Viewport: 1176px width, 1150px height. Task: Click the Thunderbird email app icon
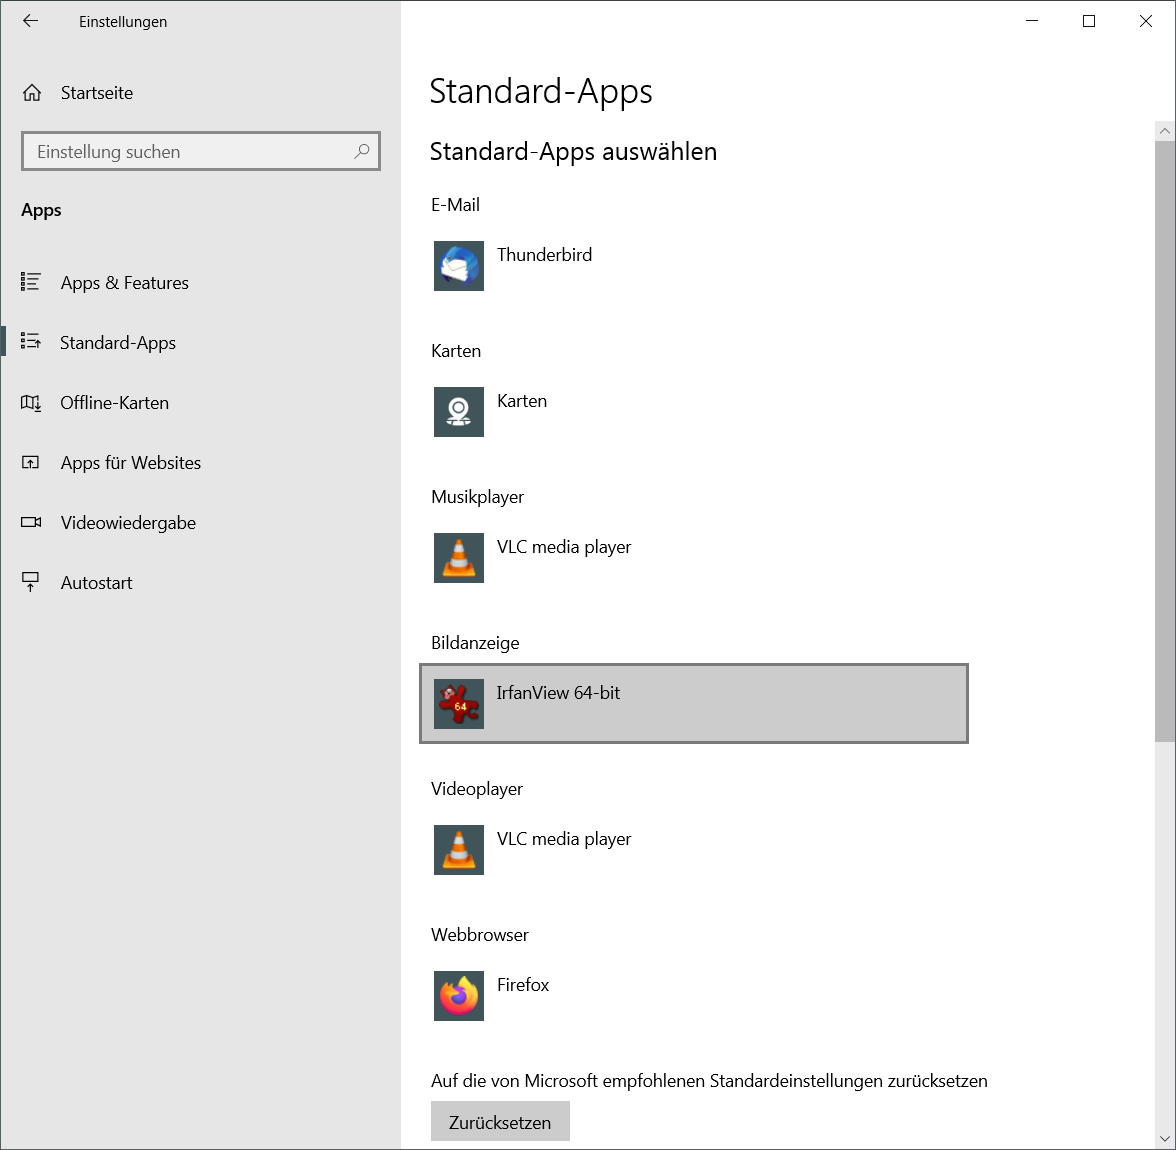pos(459,266)
